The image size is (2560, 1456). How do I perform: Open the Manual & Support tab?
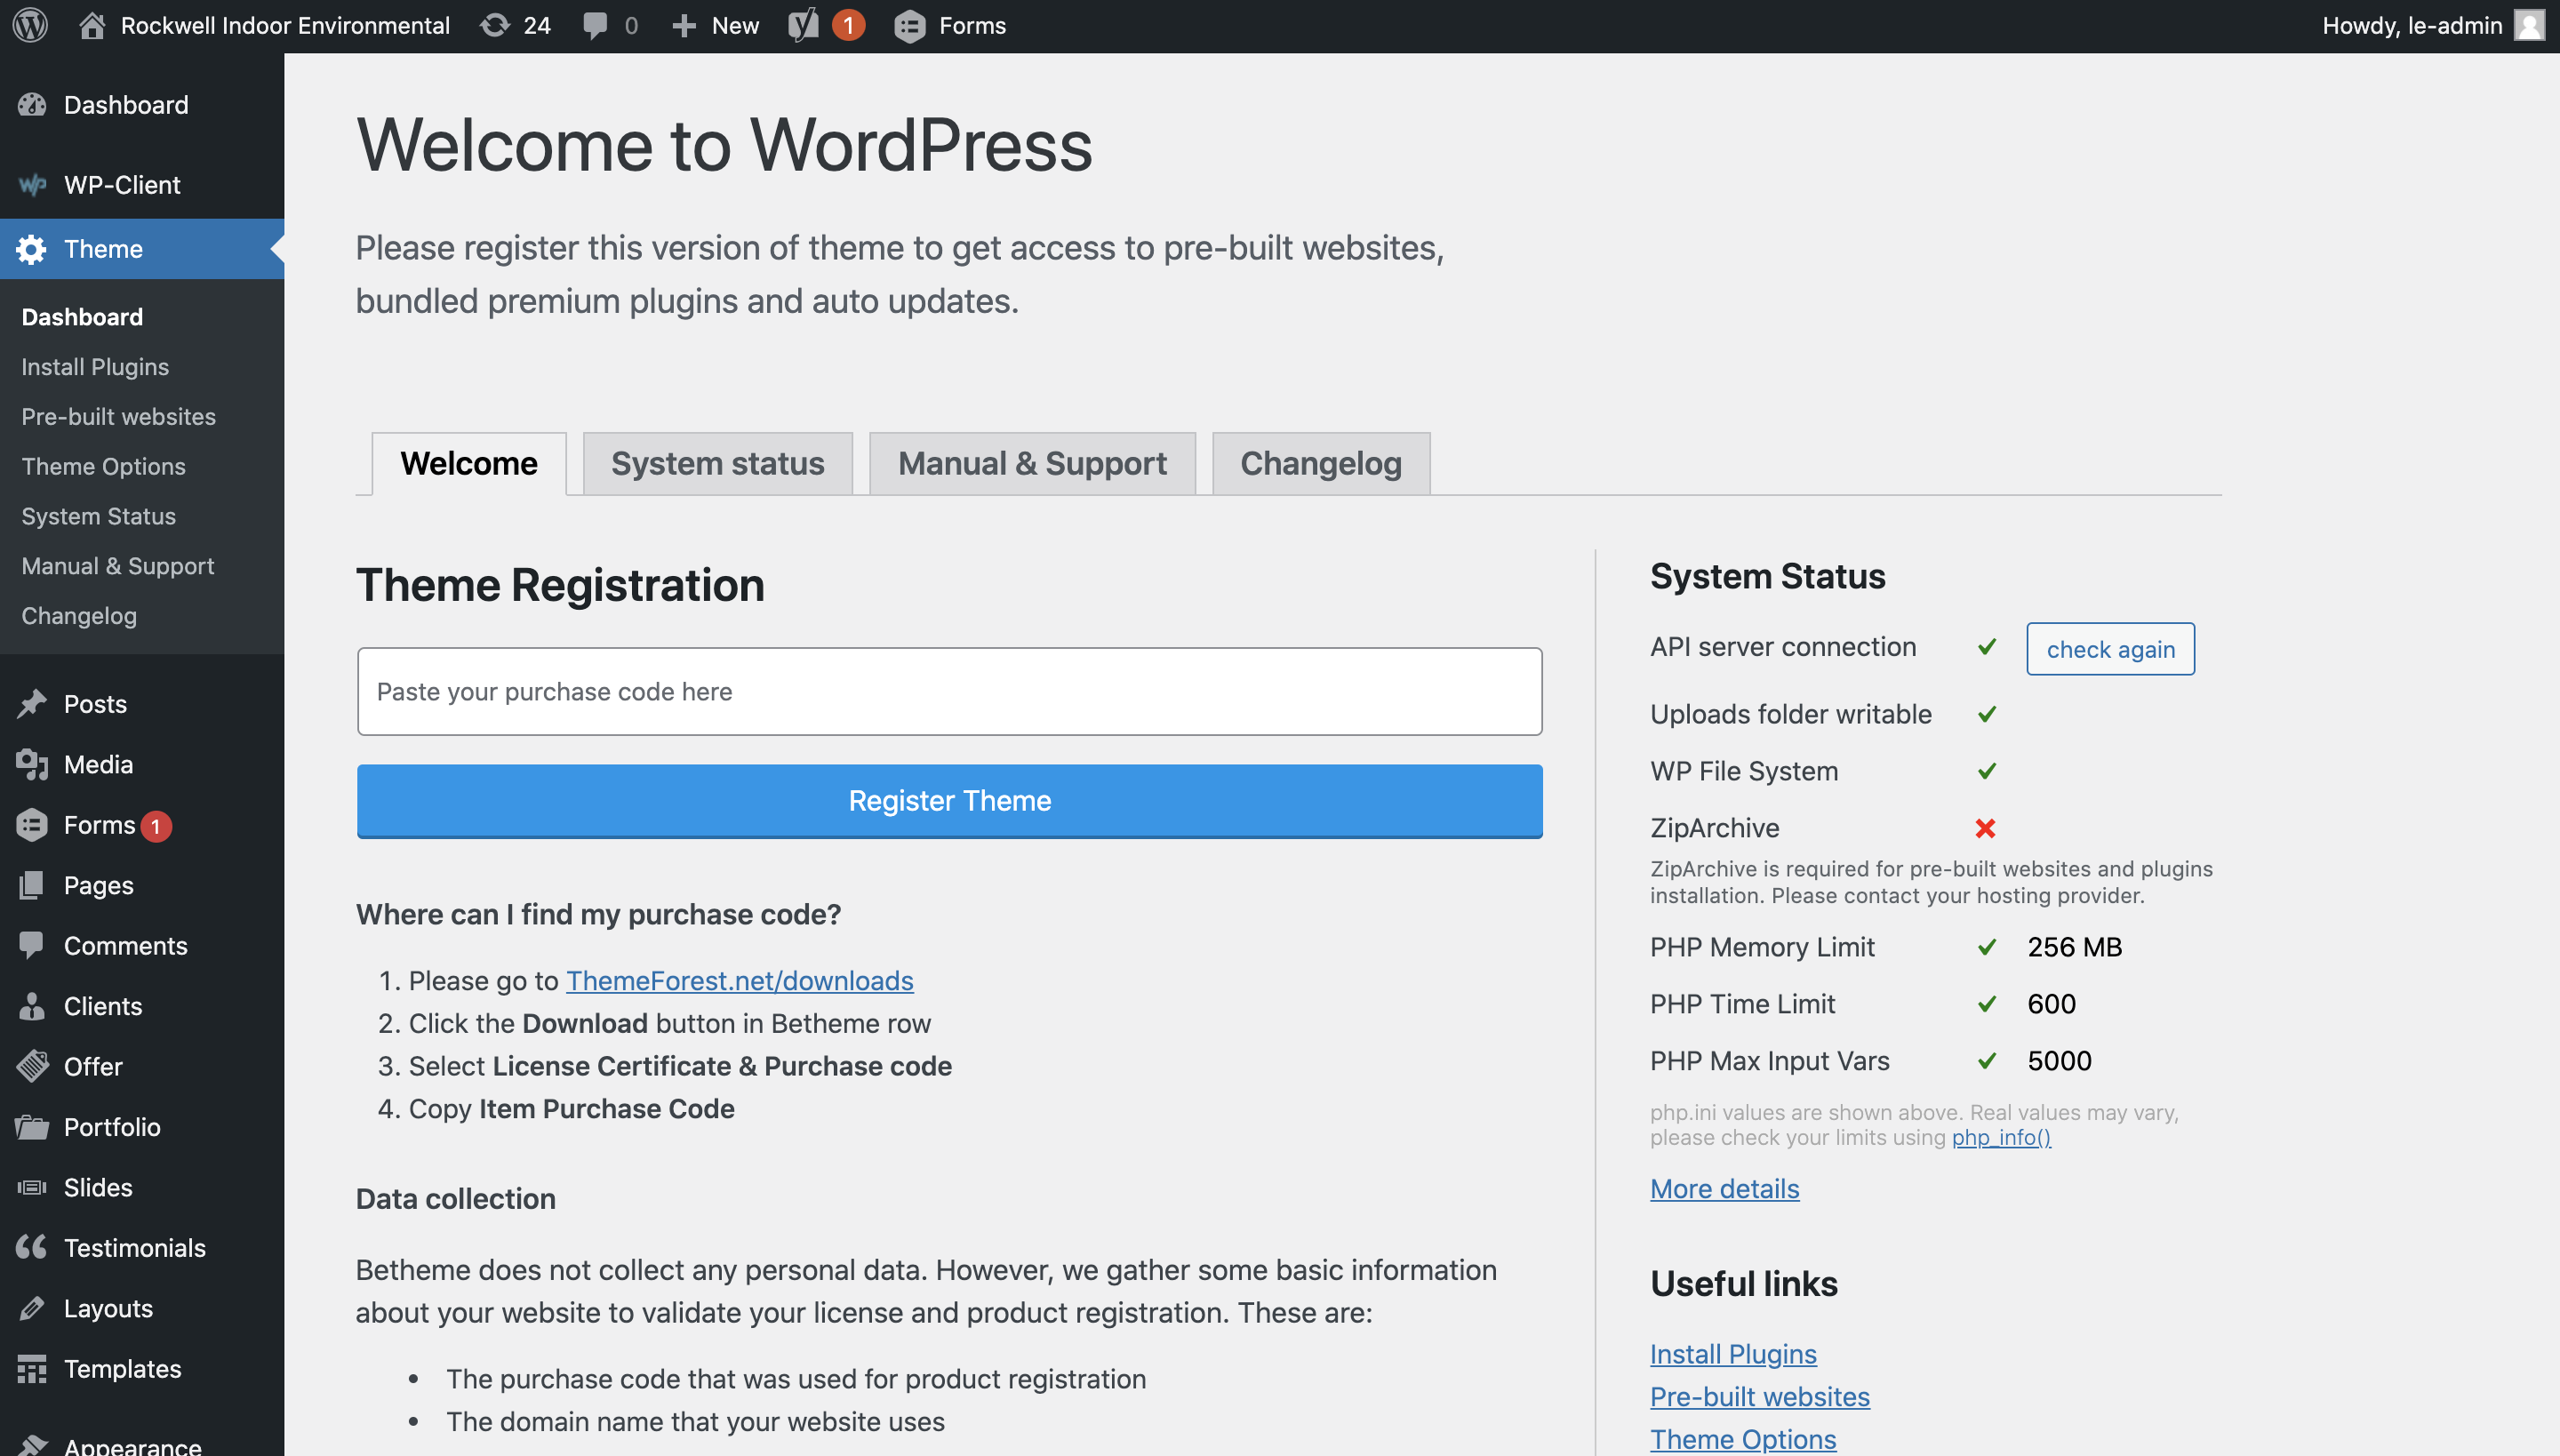pos(1032,464)
